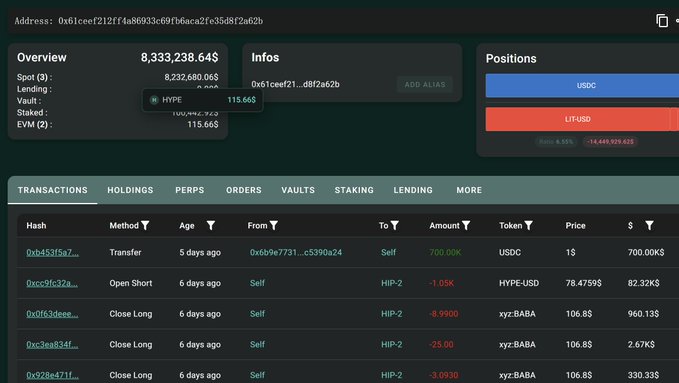Select the LIT-USD position bar
This screenshot has height=383, width=679.
point(577,119)
